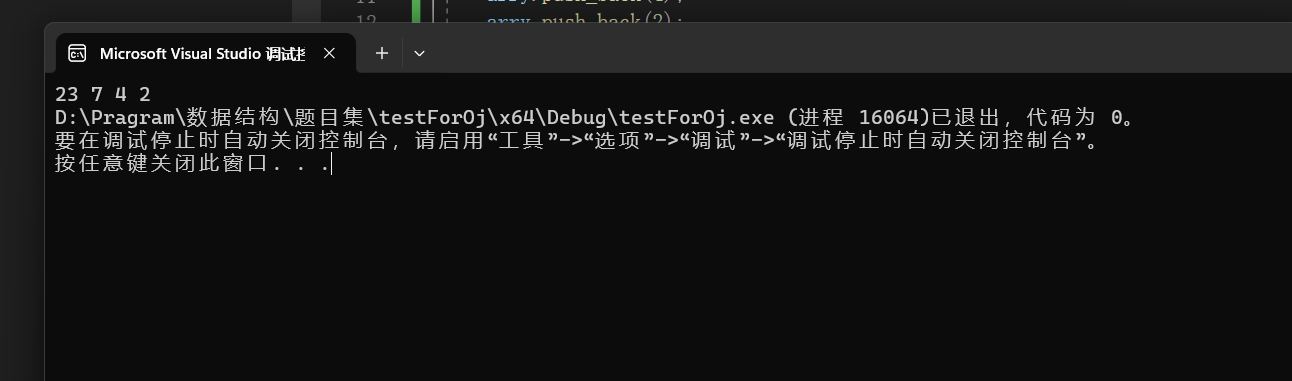Viewport: 1292px width, 381px height.
Task: Click the exit code 0 at line end
Action: tap(1117, 118)
